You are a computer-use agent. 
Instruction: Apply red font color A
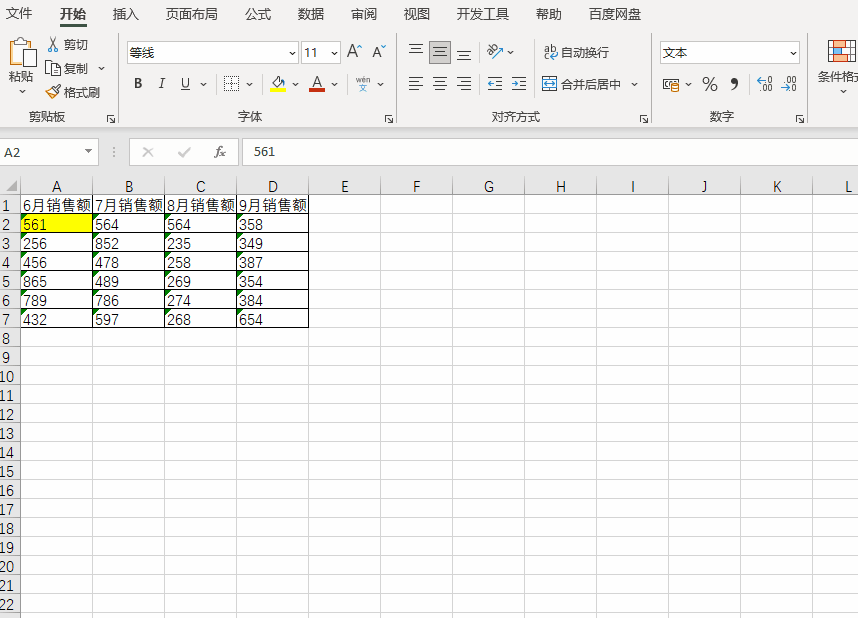tap(317, 84)
